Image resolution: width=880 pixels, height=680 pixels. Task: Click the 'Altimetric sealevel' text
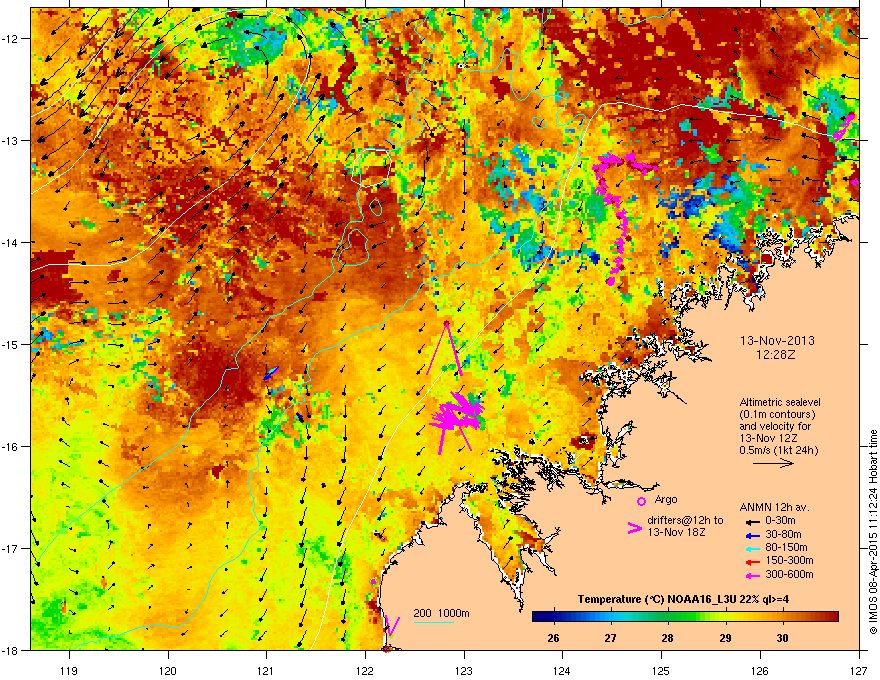(x=780, y=402)
